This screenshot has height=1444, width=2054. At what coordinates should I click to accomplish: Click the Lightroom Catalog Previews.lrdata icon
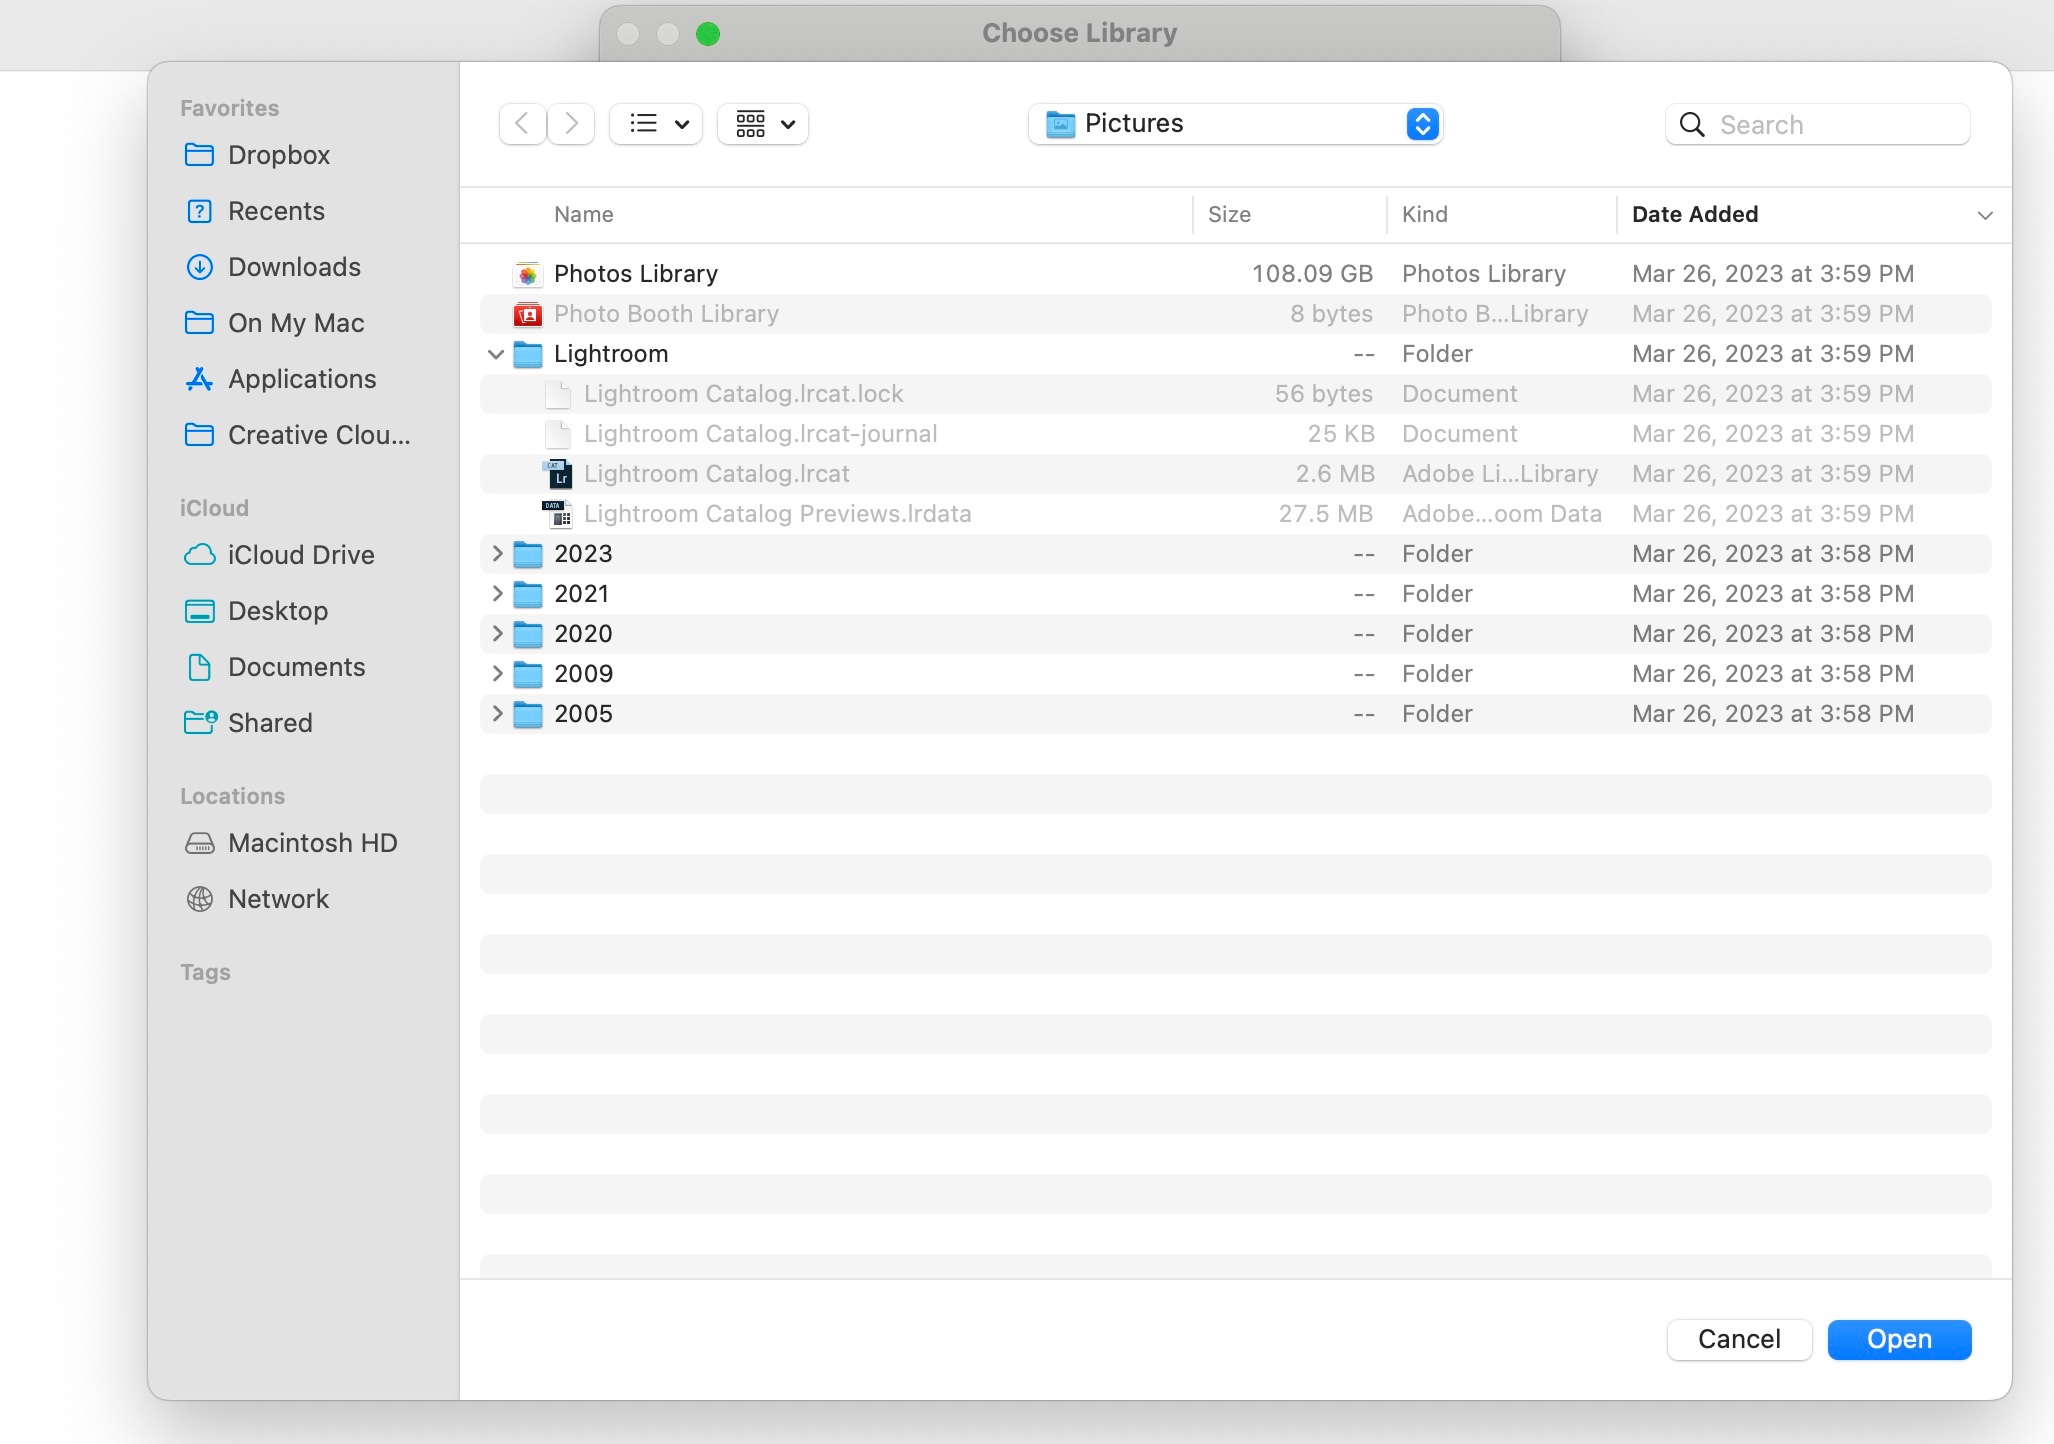557,514
